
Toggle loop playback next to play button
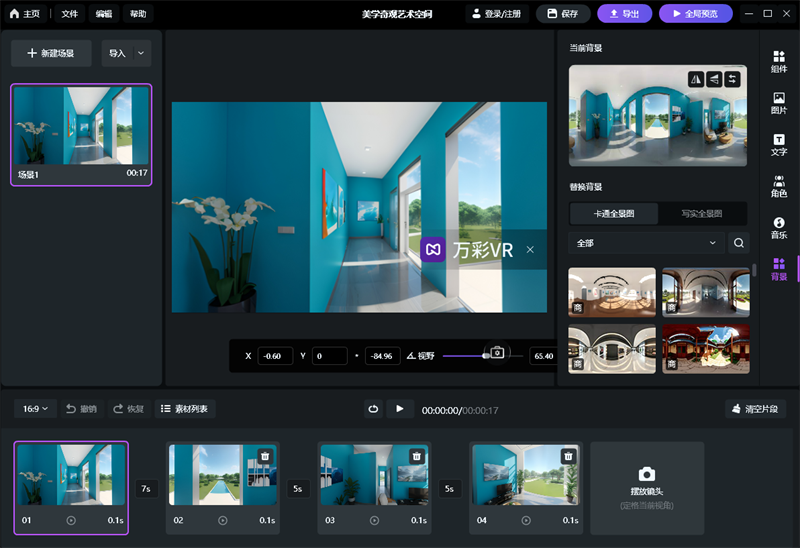[373, 409]
